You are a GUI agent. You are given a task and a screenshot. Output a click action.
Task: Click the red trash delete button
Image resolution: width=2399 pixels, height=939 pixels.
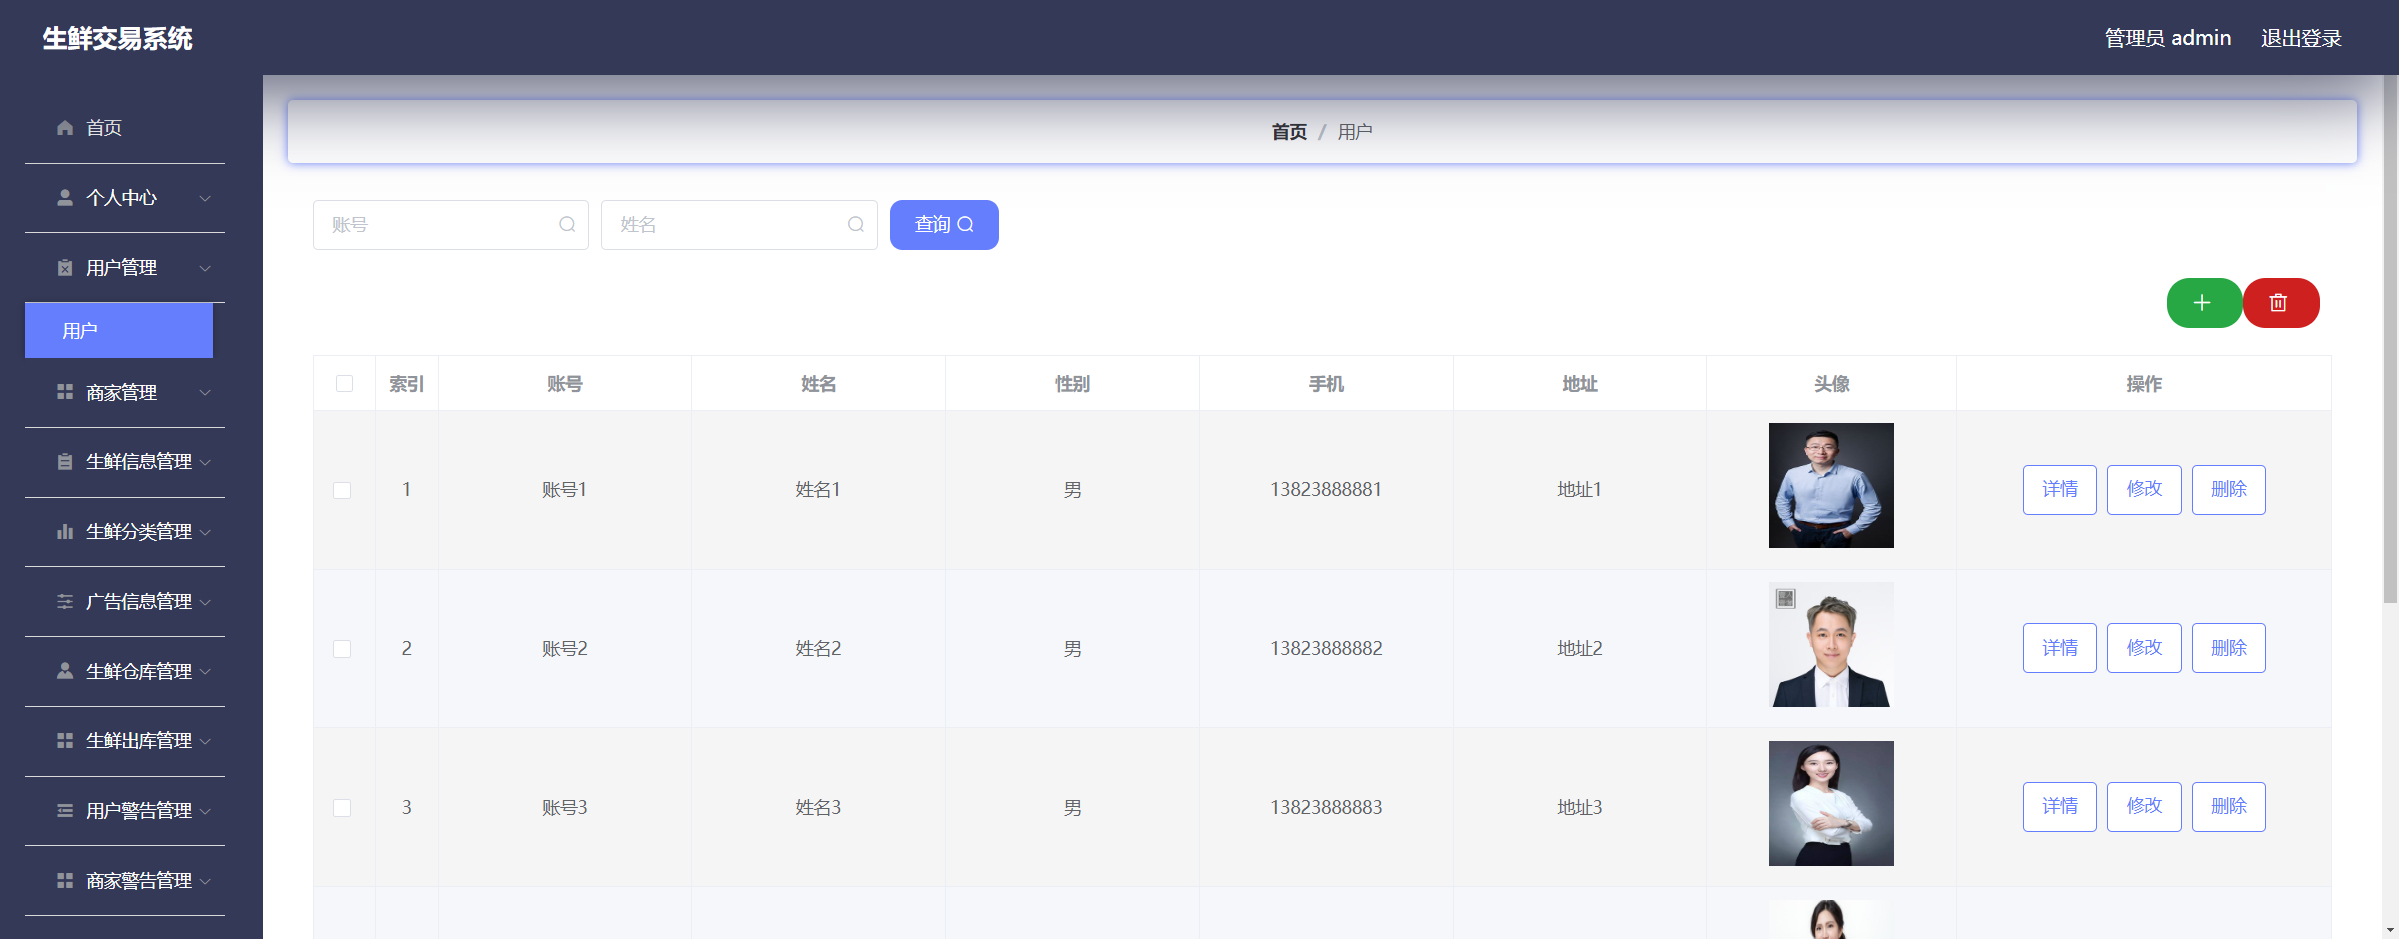click(2281, 303)
